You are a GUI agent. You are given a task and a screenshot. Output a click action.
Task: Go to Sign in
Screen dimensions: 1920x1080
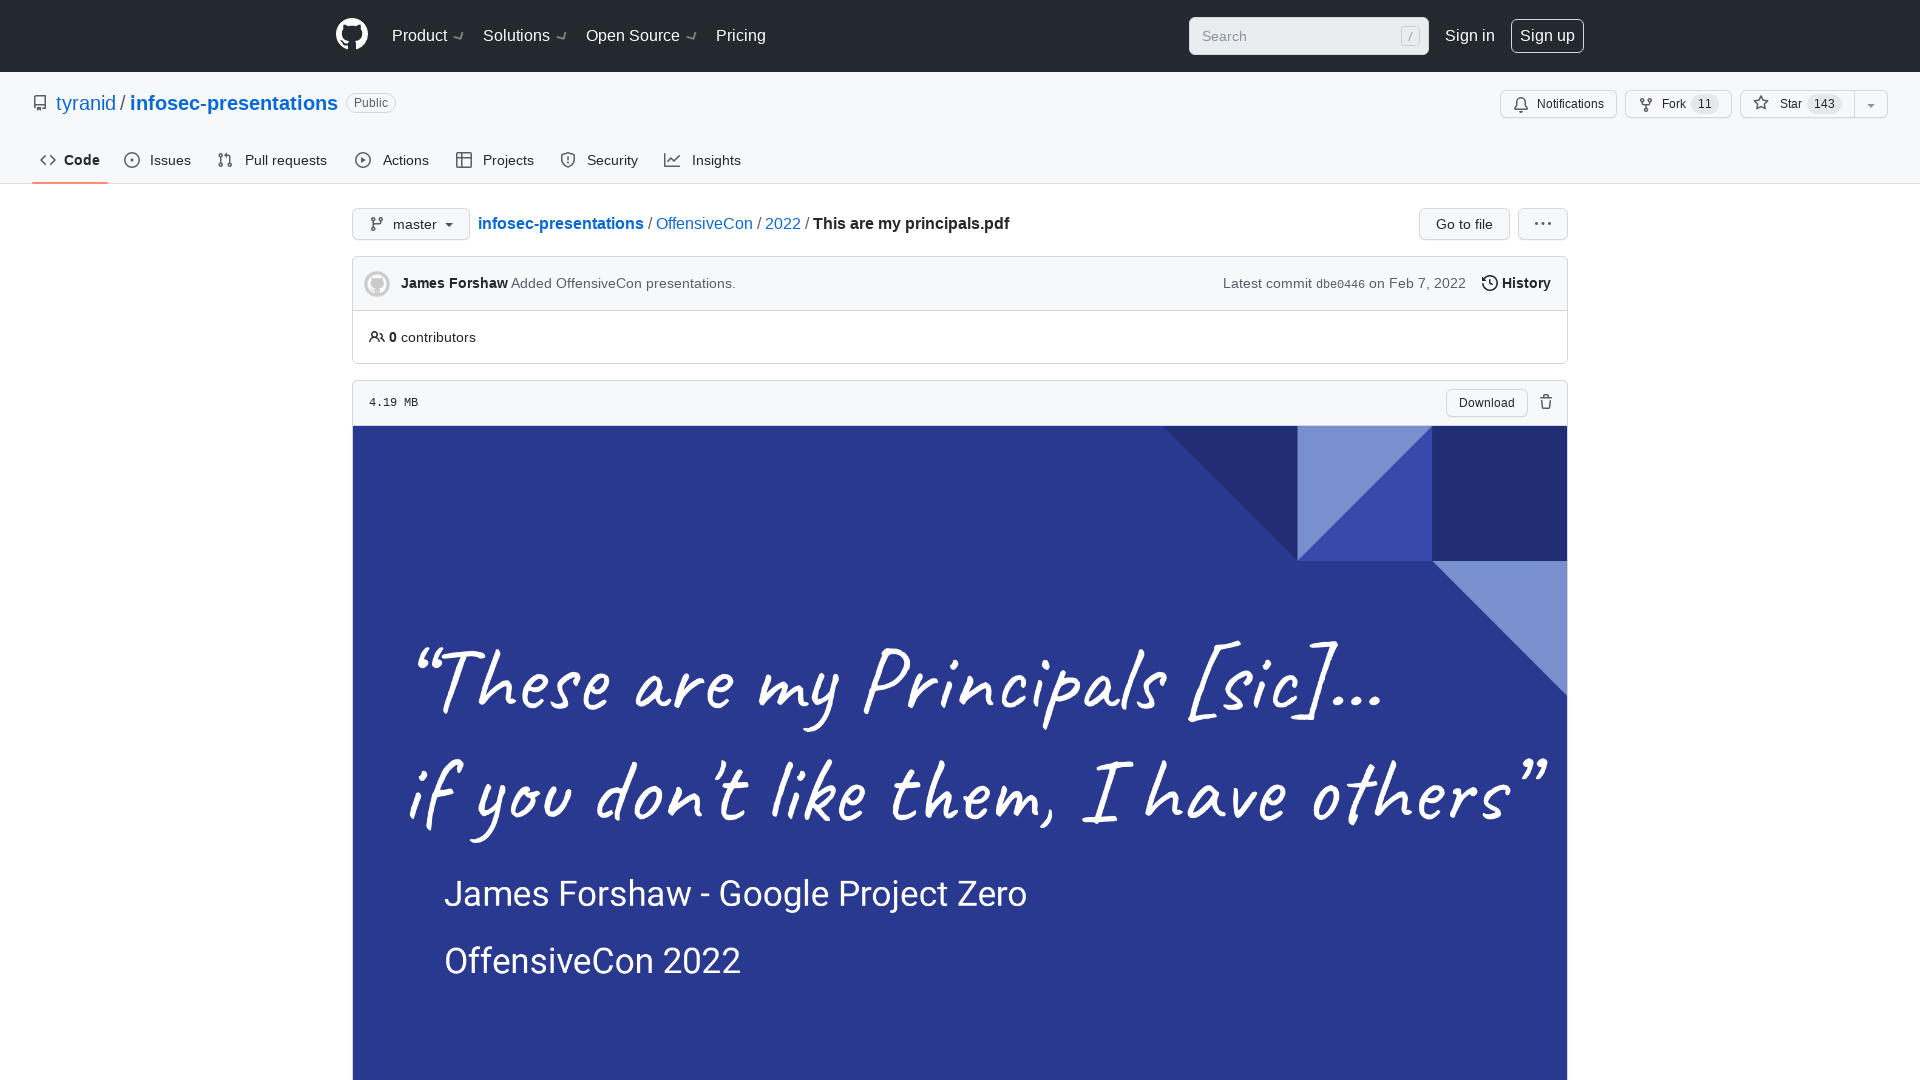tap(1469, 35)
